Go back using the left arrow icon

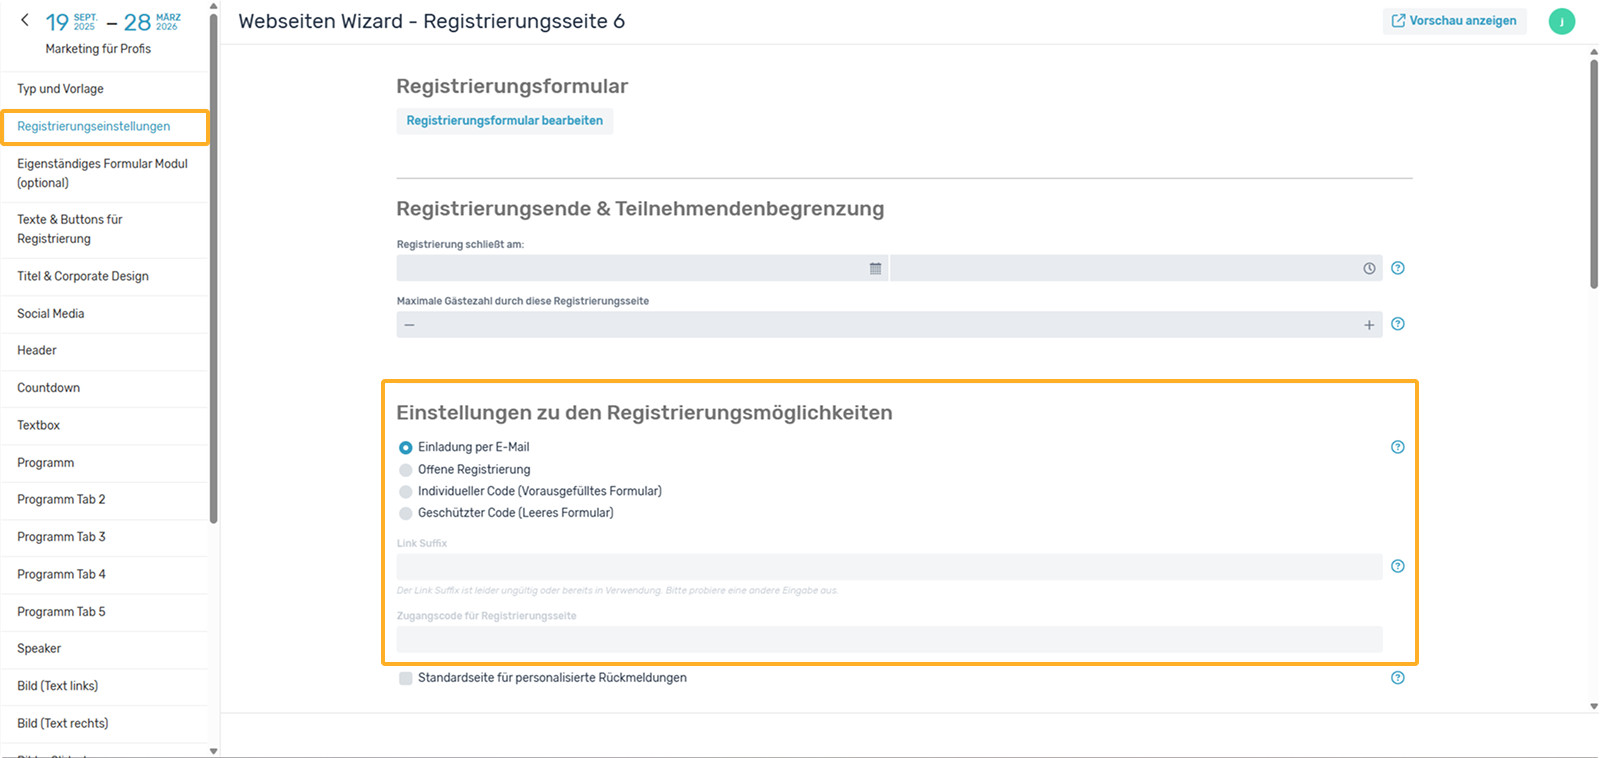coord(25,20)
